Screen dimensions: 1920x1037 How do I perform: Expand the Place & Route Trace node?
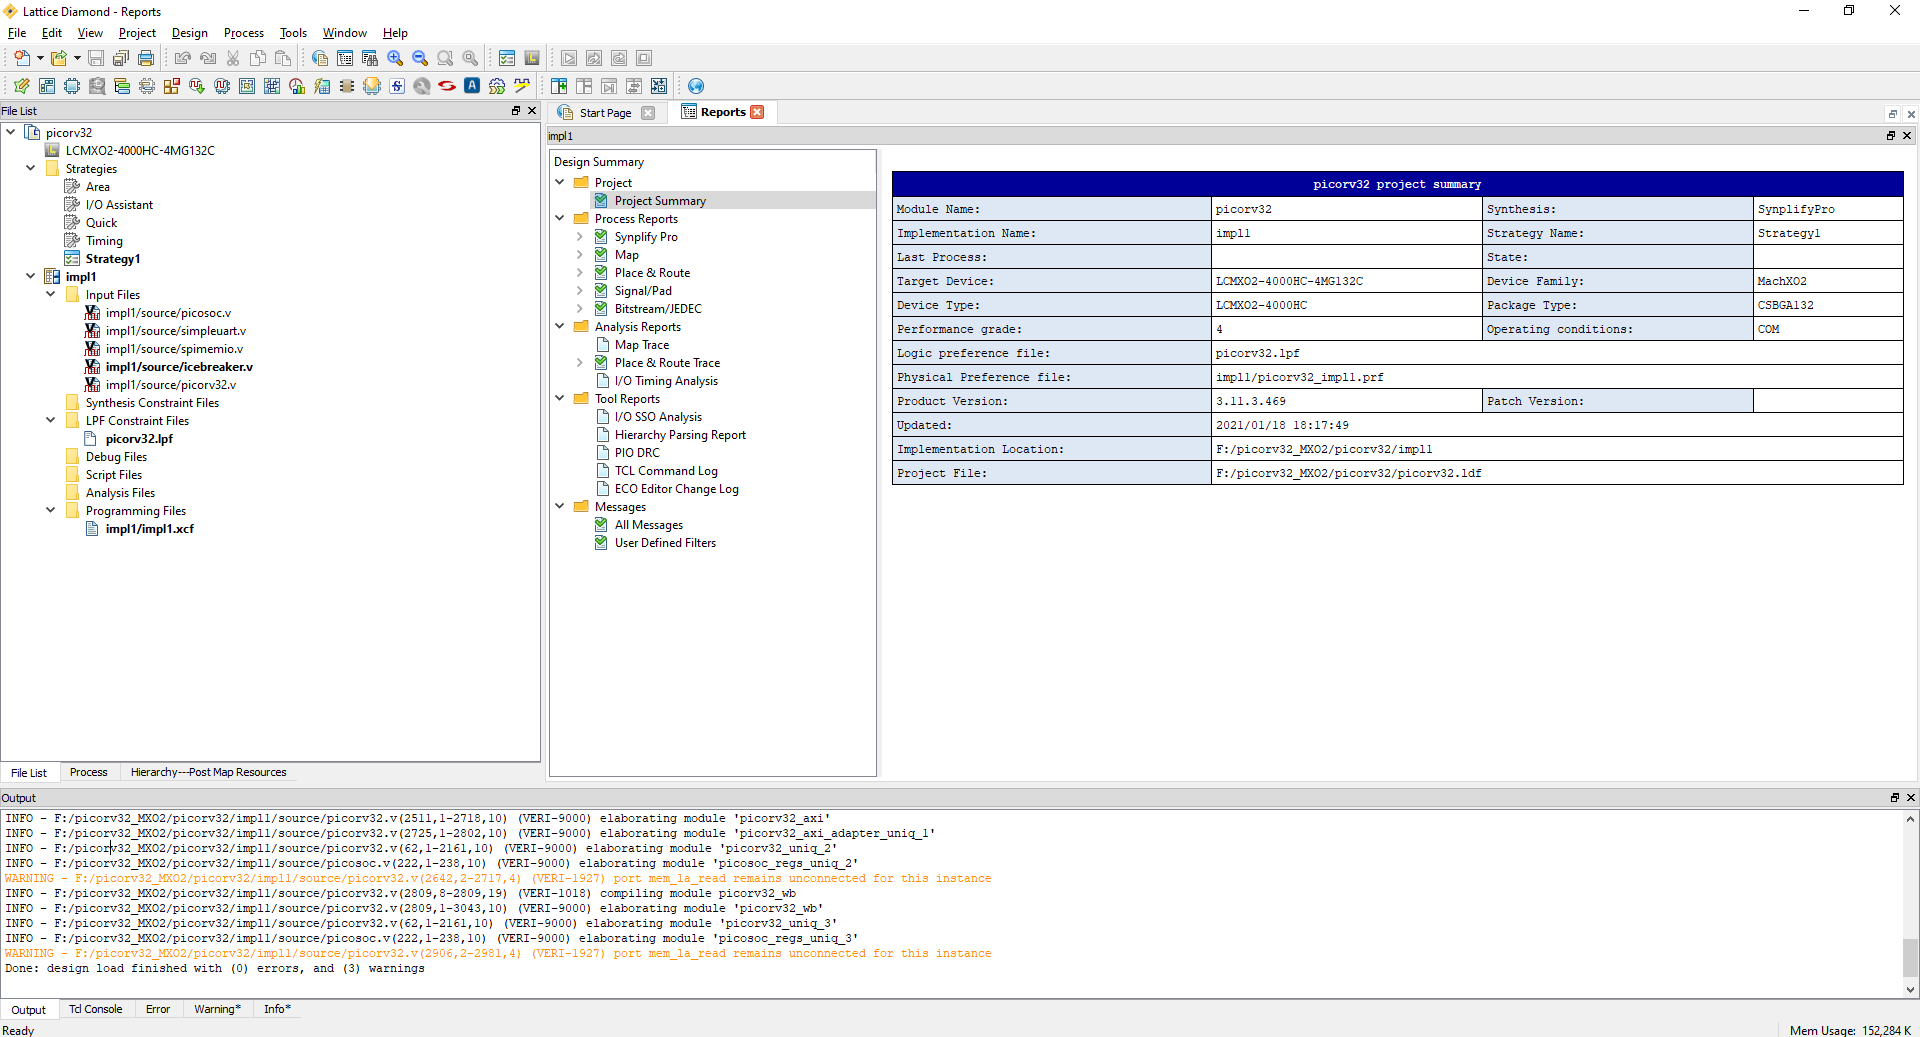click(580, 363)
